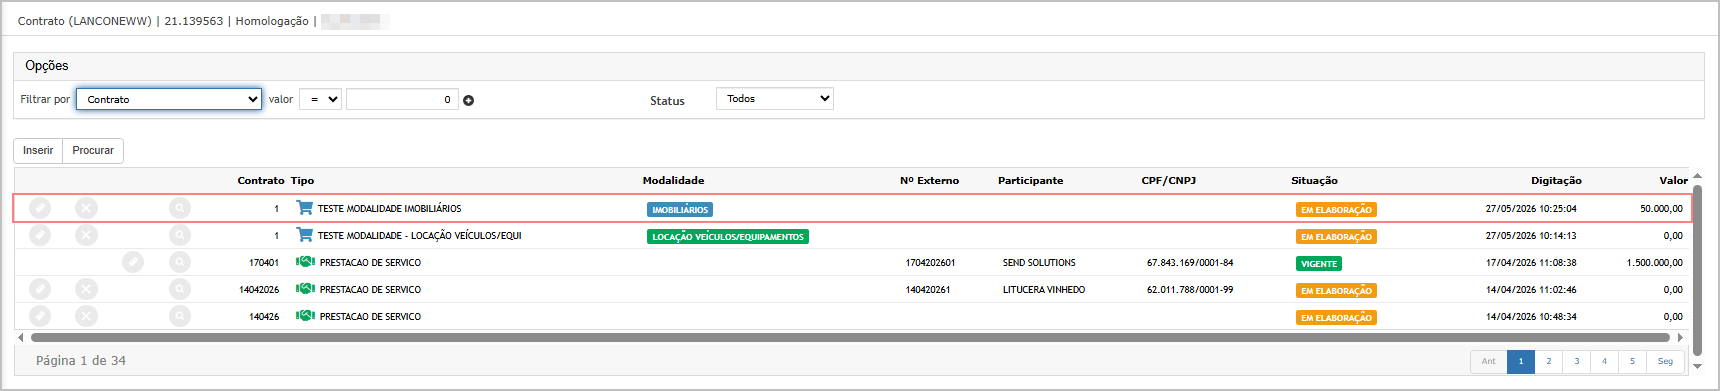Click horizontal scrollbar right arrow

point(1680,338)
